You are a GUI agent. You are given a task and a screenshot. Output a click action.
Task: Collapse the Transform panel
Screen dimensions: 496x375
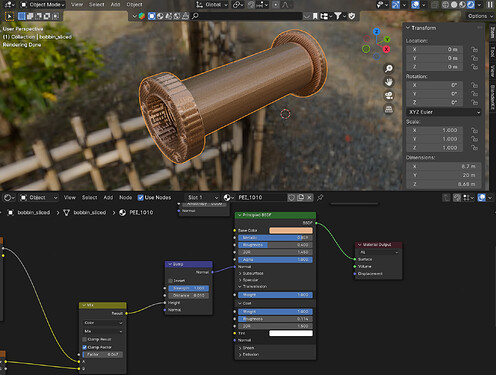[408, 28]
